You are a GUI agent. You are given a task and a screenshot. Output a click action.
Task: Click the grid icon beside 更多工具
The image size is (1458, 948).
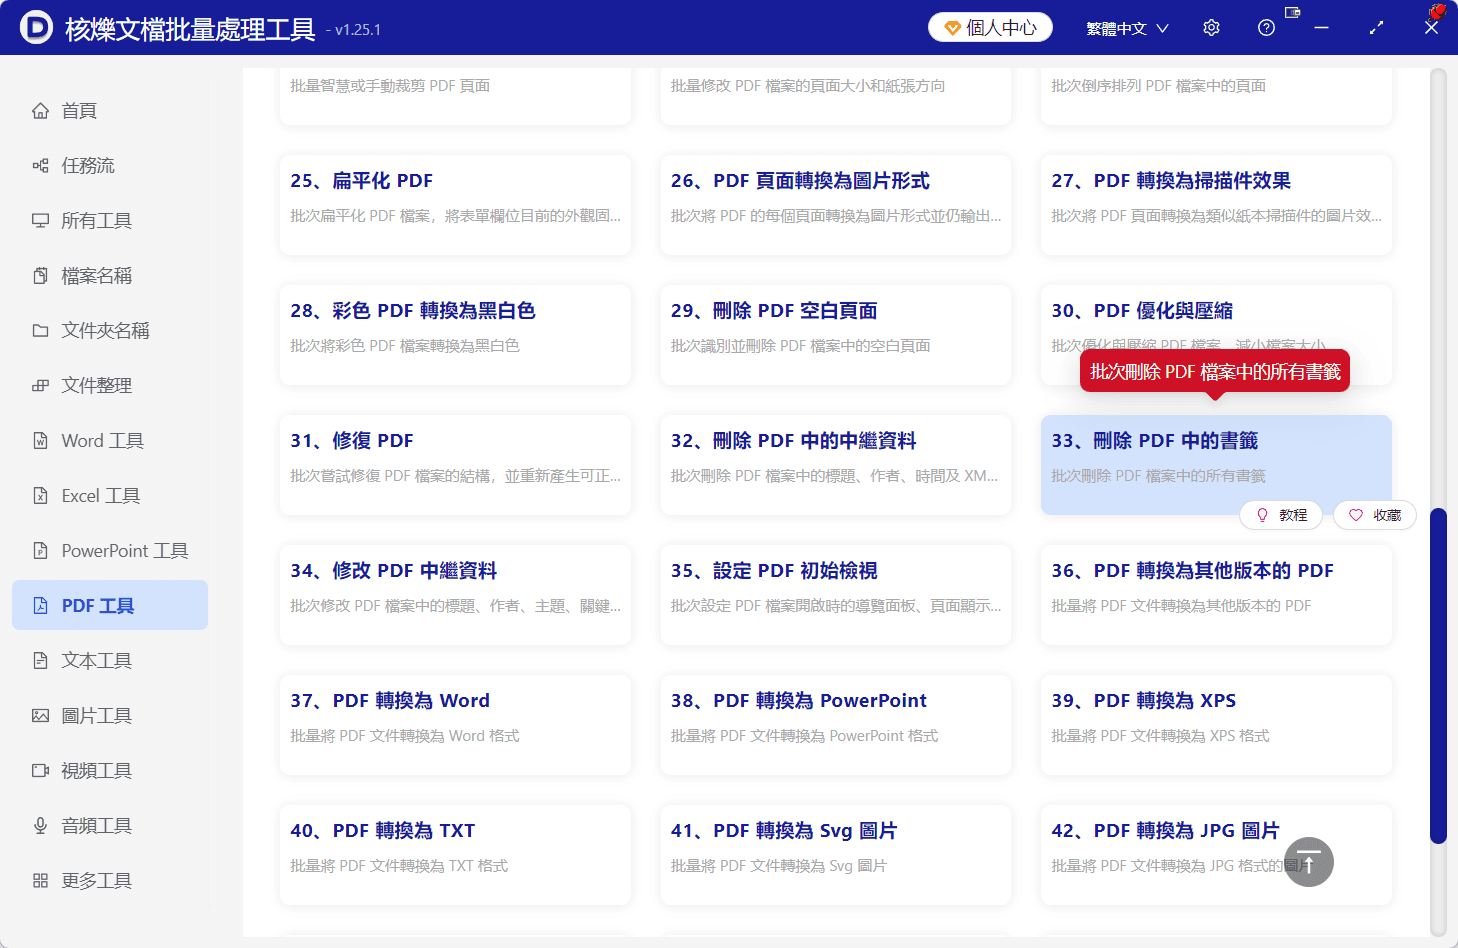40,881
